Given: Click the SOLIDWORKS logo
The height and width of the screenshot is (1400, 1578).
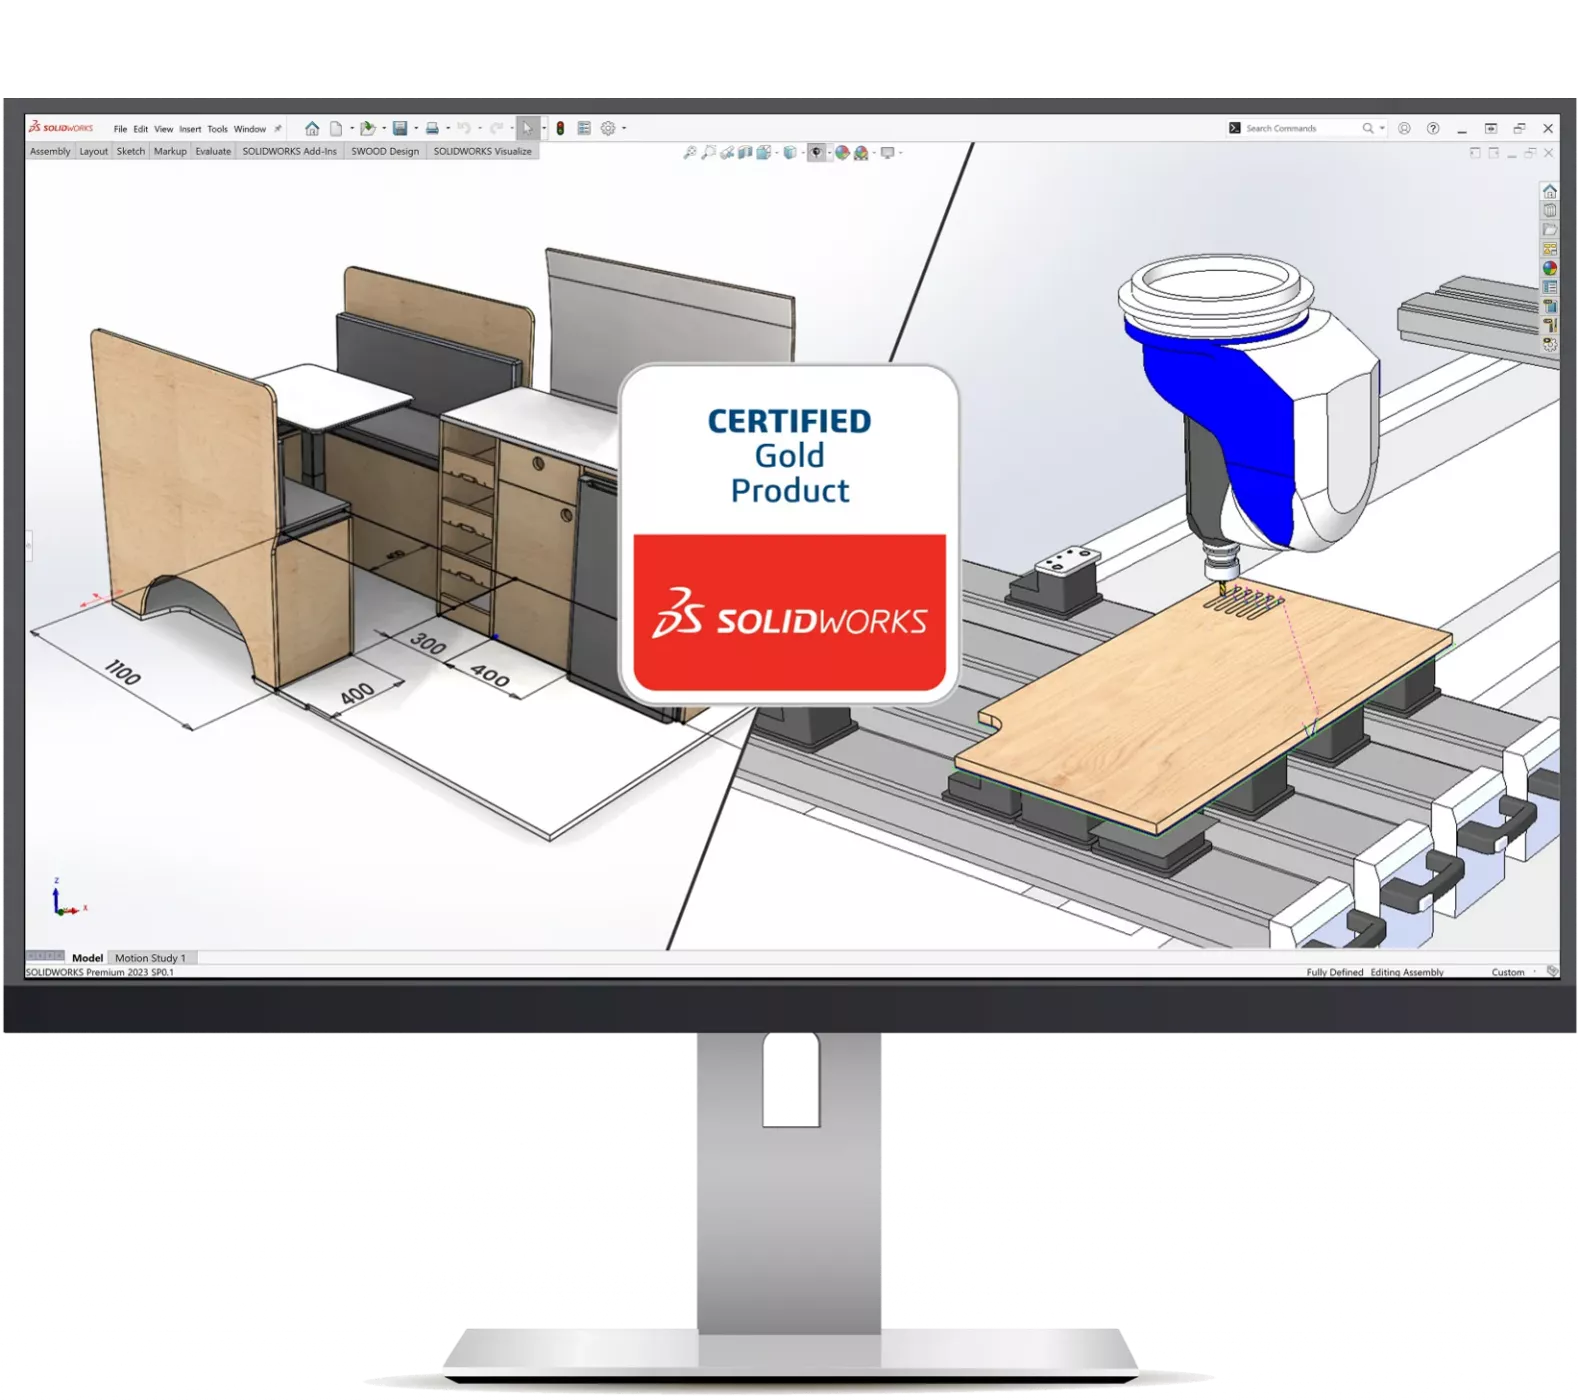Looking at the screenshot, I should (60, 128).
